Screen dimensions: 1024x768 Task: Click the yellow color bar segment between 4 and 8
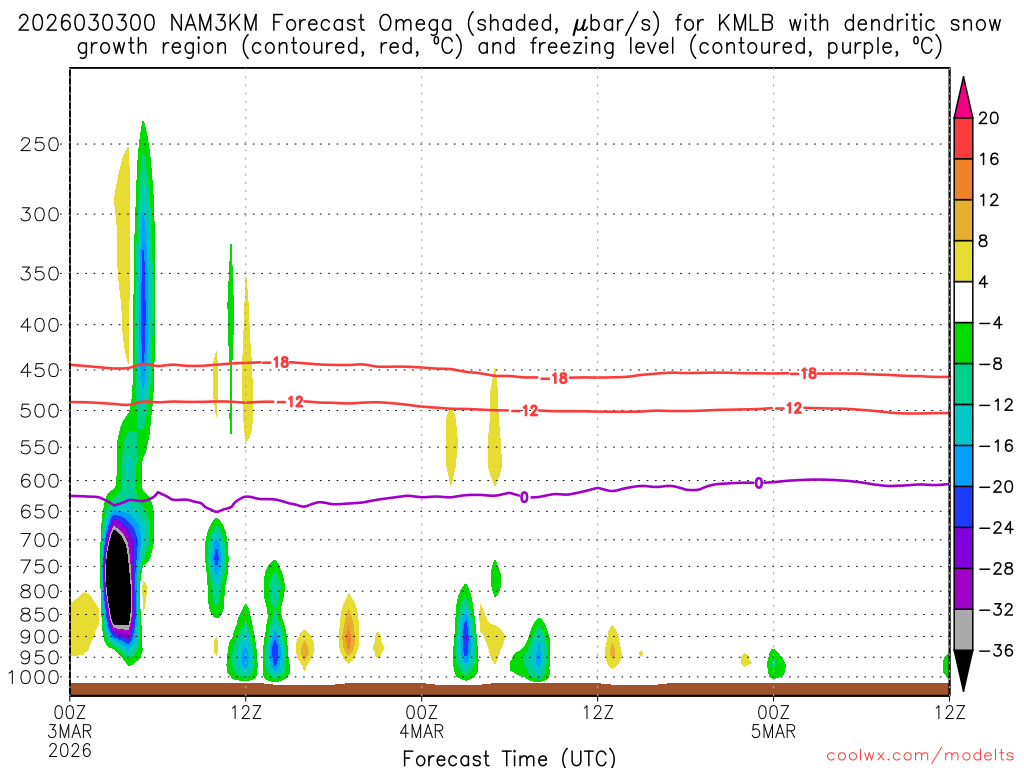(x=963, y=261)
